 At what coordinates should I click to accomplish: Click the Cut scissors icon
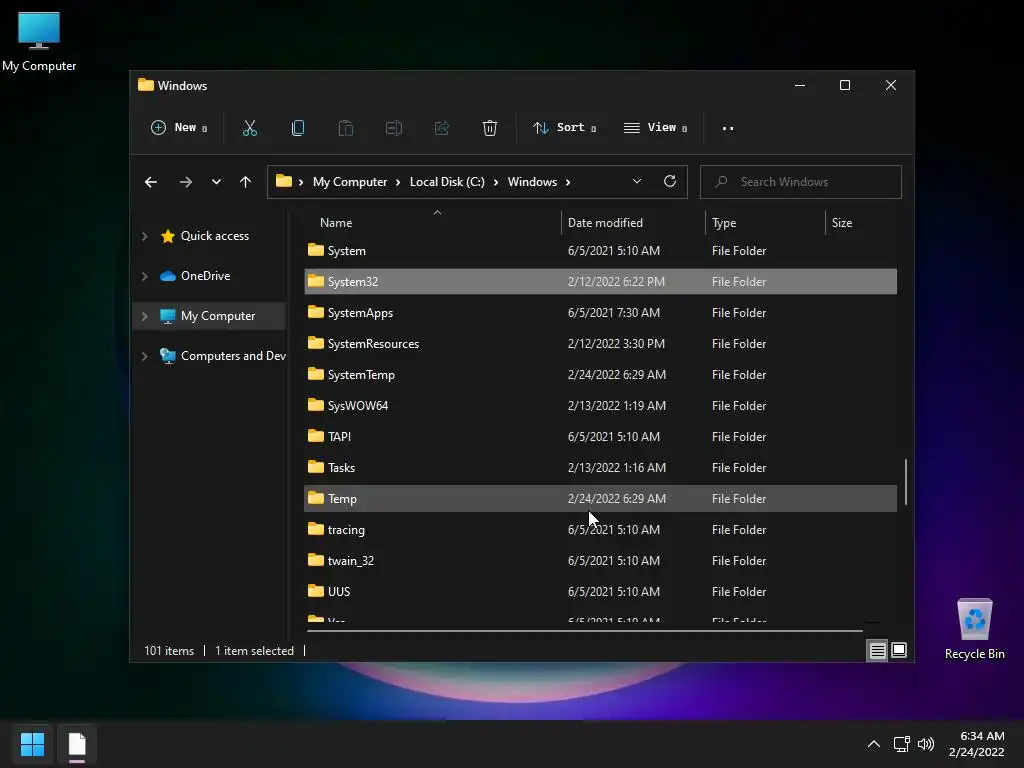coord(249,128)
